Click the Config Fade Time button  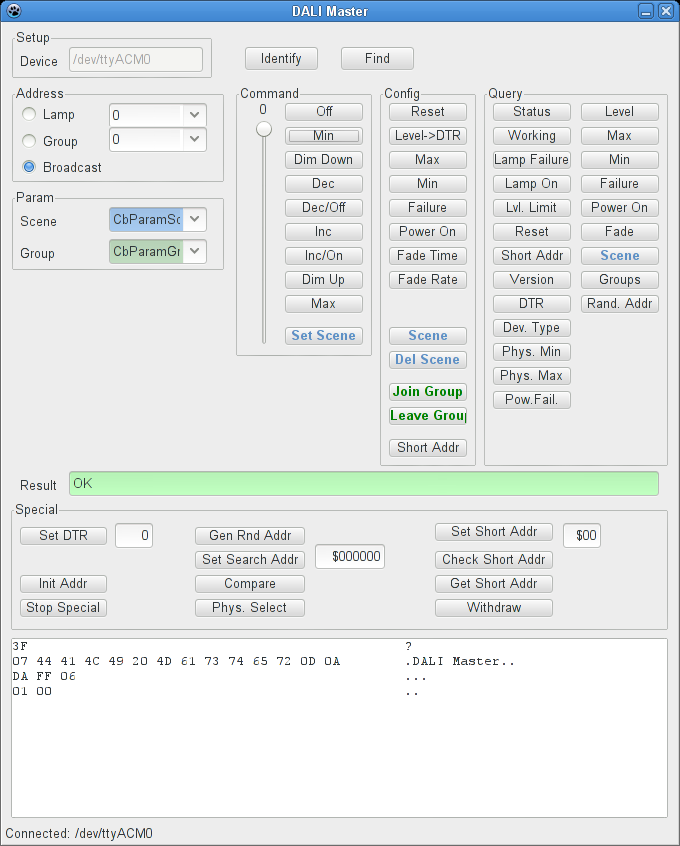(427, 256)
